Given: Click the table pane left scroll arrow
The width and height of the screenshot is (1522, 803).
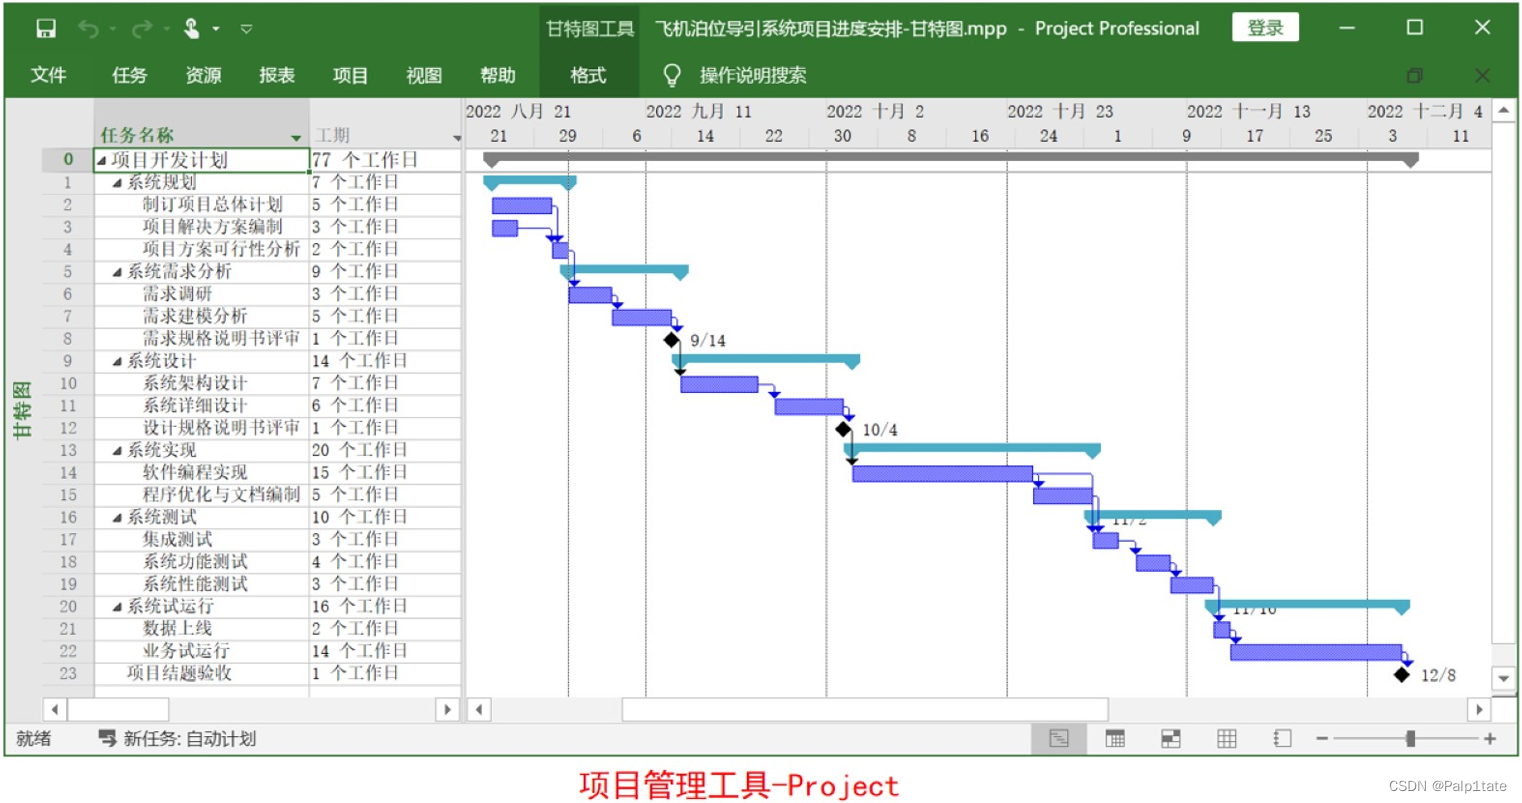Looking at the screenshot, I should (55, 710).
